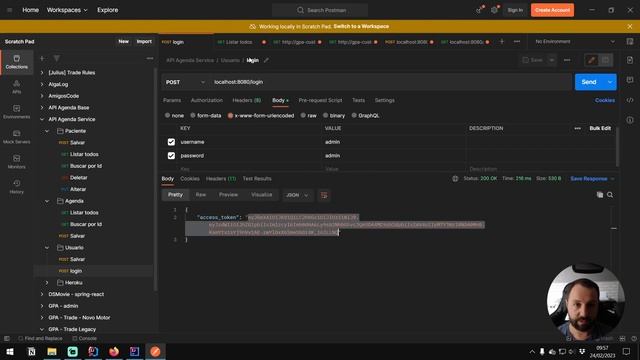640x360 pixels.
Task: Open the Monitors sidebar panel
Action: [x=16, y=162]
